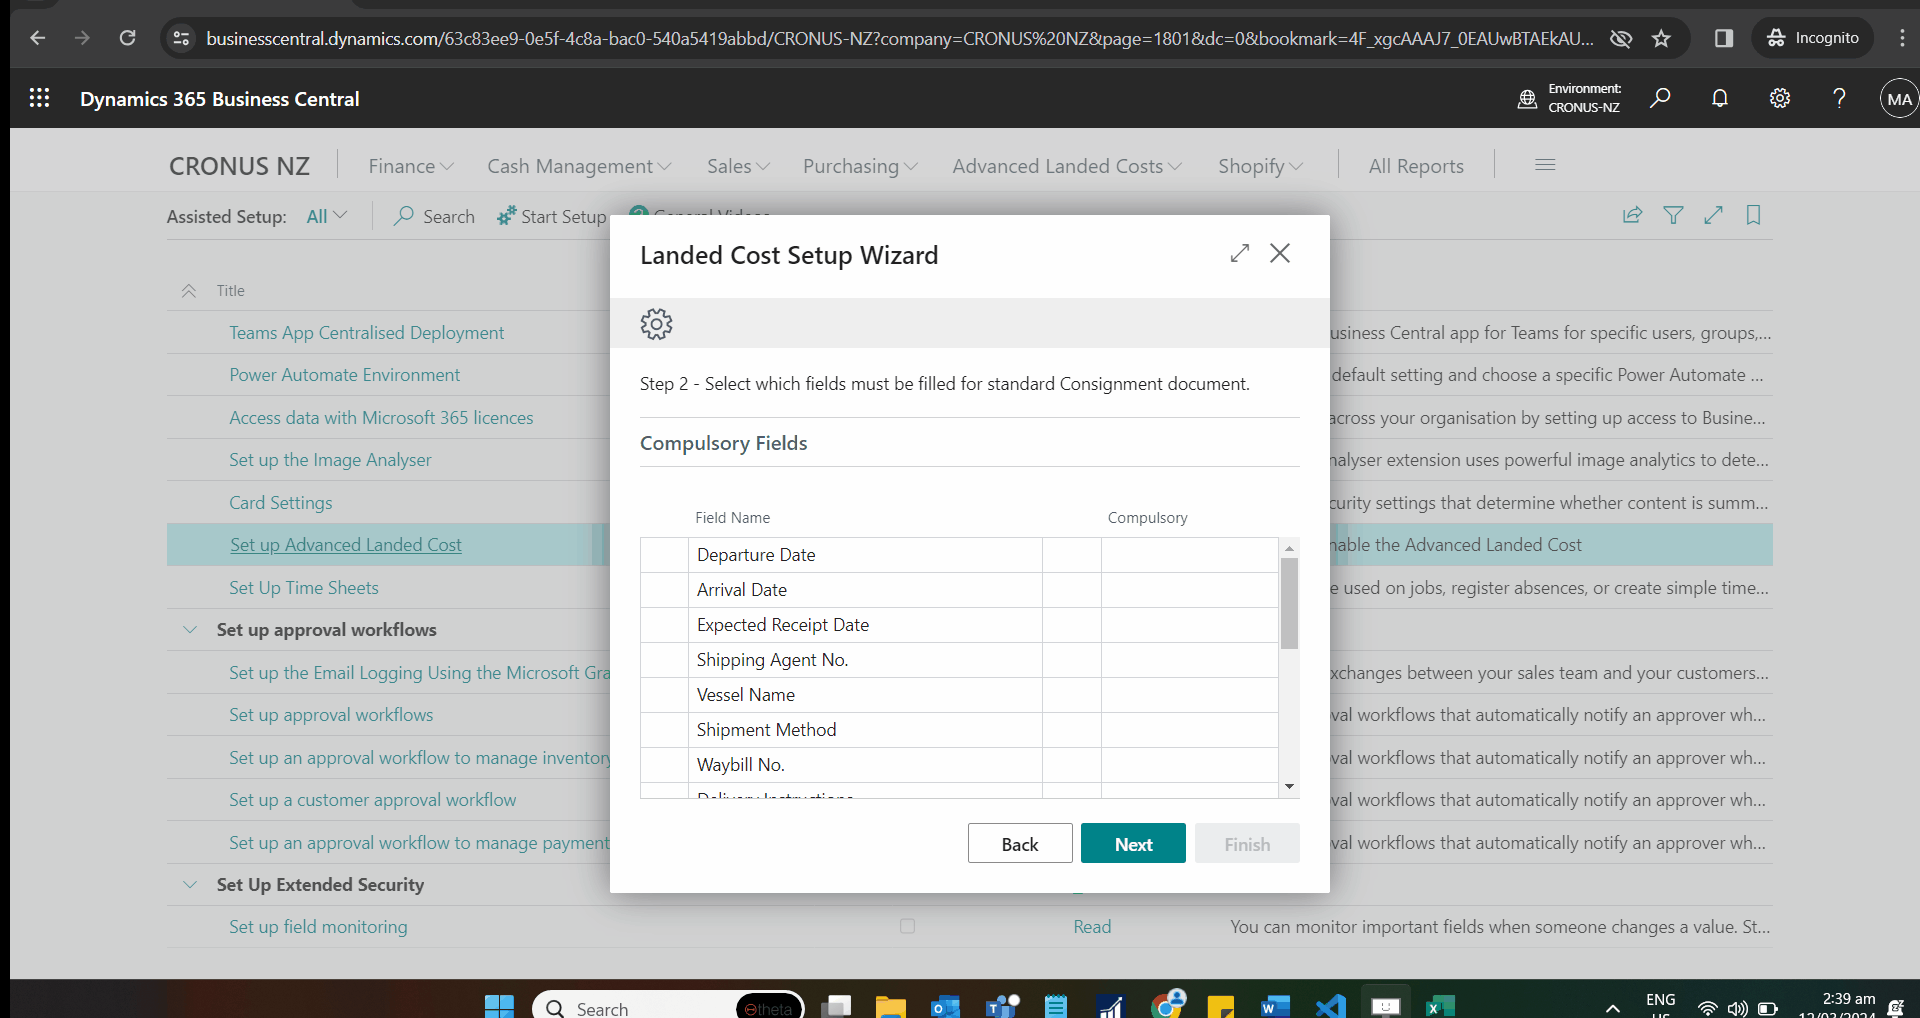
Task: Close the Landed Cost Setup Wizard
Action: tap(1280, 253)
